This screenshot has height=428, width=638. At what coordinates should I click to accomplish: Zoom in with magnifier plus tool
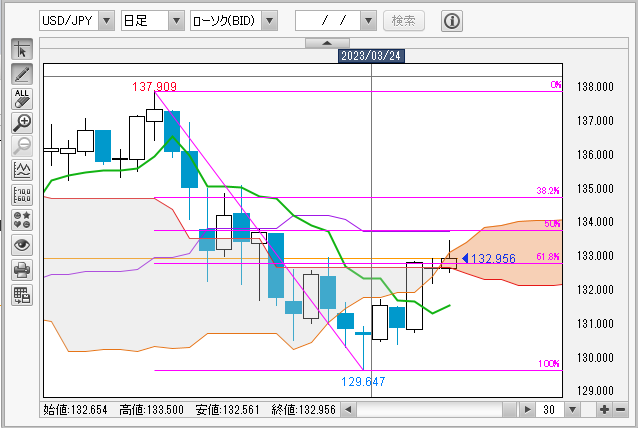22,123
